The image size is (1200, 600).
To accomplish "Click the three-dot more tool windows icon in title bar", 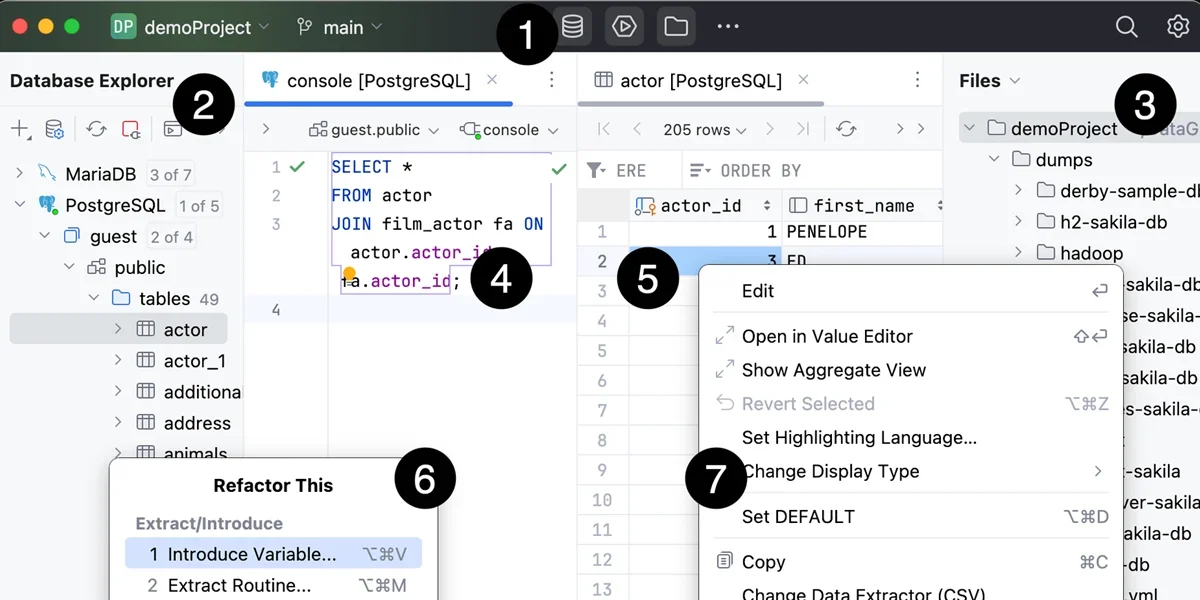I will 728,26.
